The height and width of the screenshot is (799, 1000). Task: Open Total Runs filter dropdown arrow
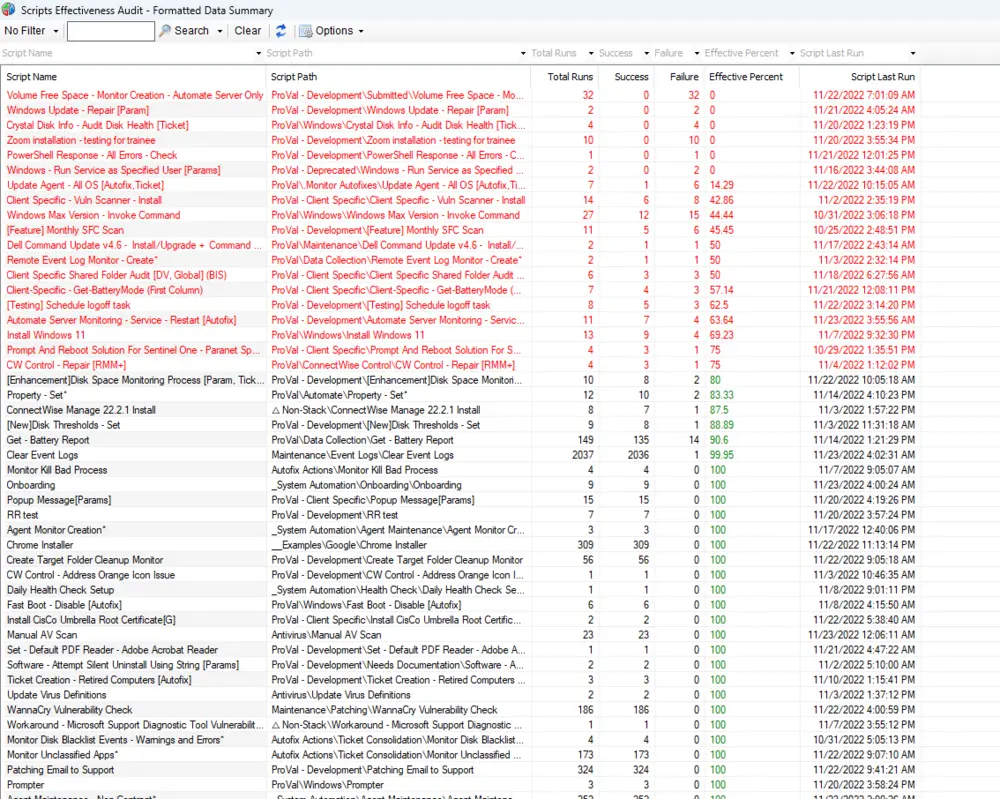pos(591,54)
